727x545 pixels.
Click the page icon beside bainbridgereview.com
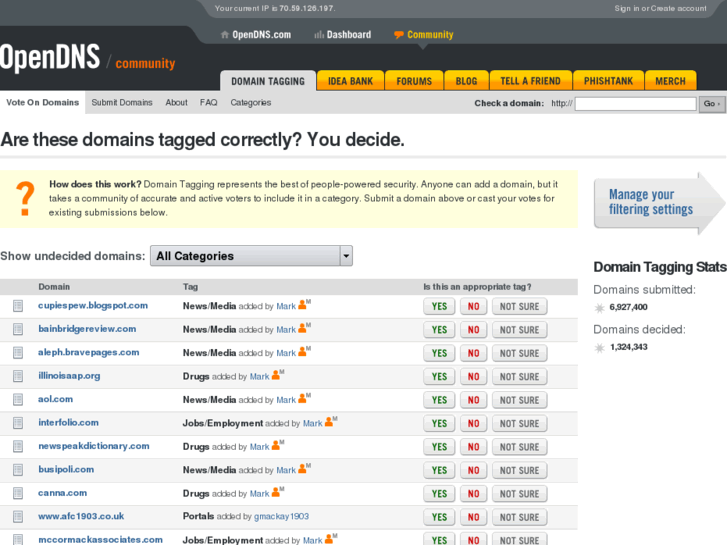click(x=18, y=329)
